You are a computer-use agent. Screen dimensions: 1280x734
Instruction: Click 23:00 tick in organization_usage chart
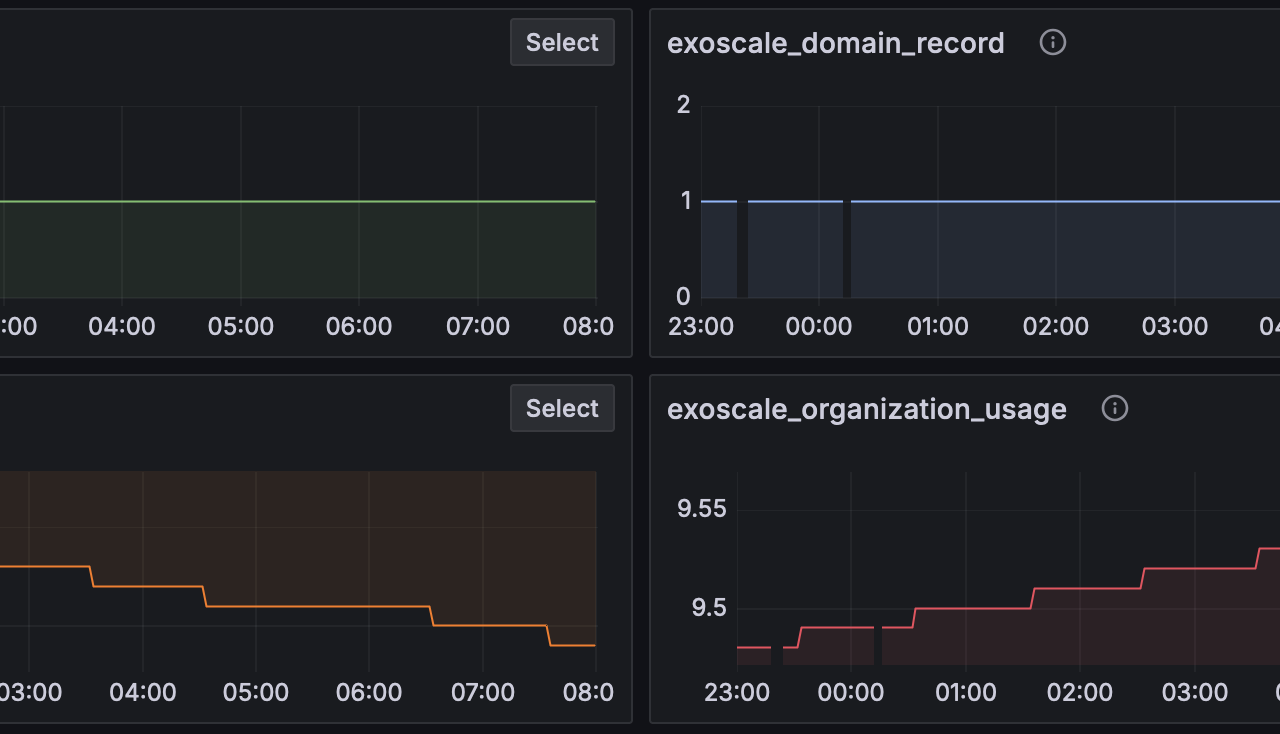pyautogui.click(x=737, y=692)
